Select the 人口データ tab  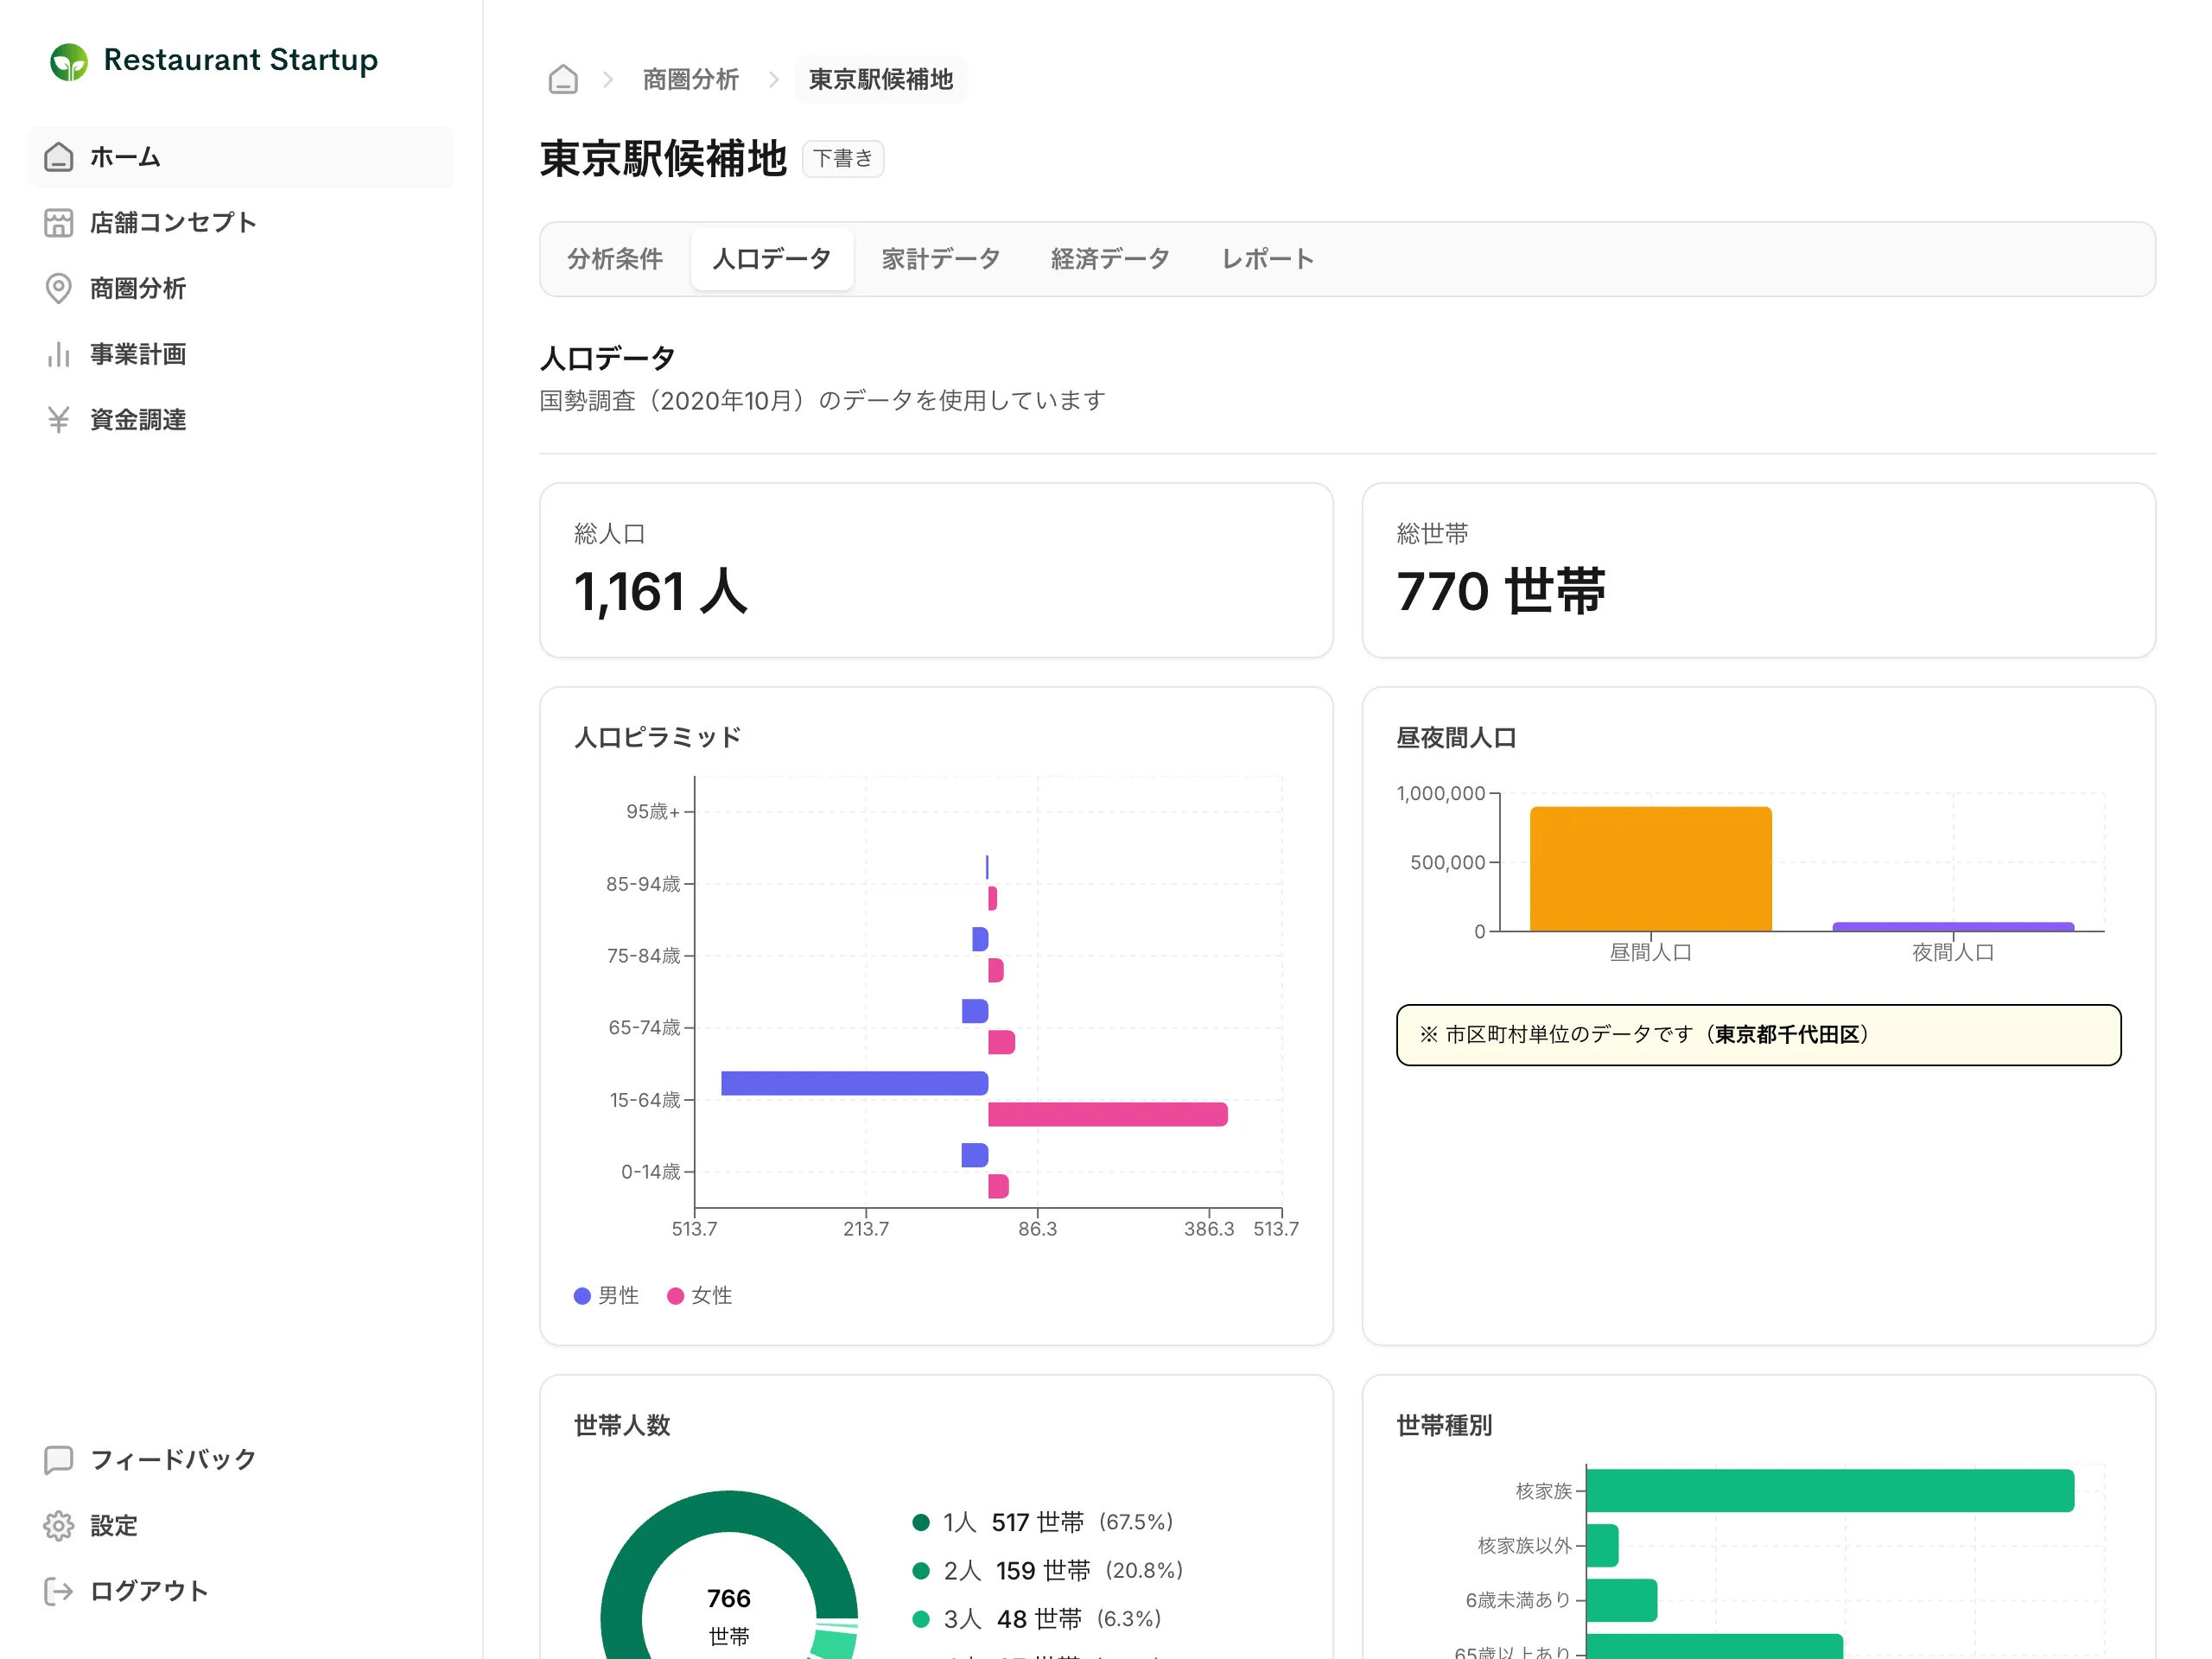[x=772, y=259]
